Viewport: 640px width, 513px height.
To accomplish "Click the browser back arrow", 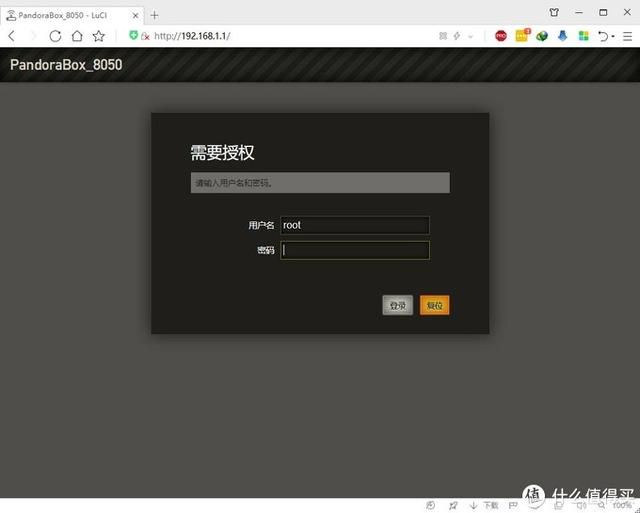I will click(x=12, y=36).
